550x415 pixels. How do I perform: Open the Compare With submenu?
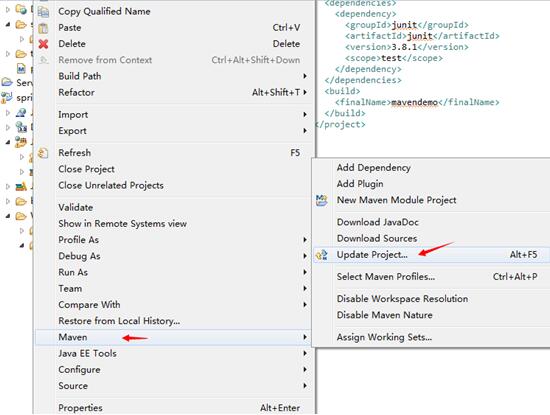tap(174, 304)
